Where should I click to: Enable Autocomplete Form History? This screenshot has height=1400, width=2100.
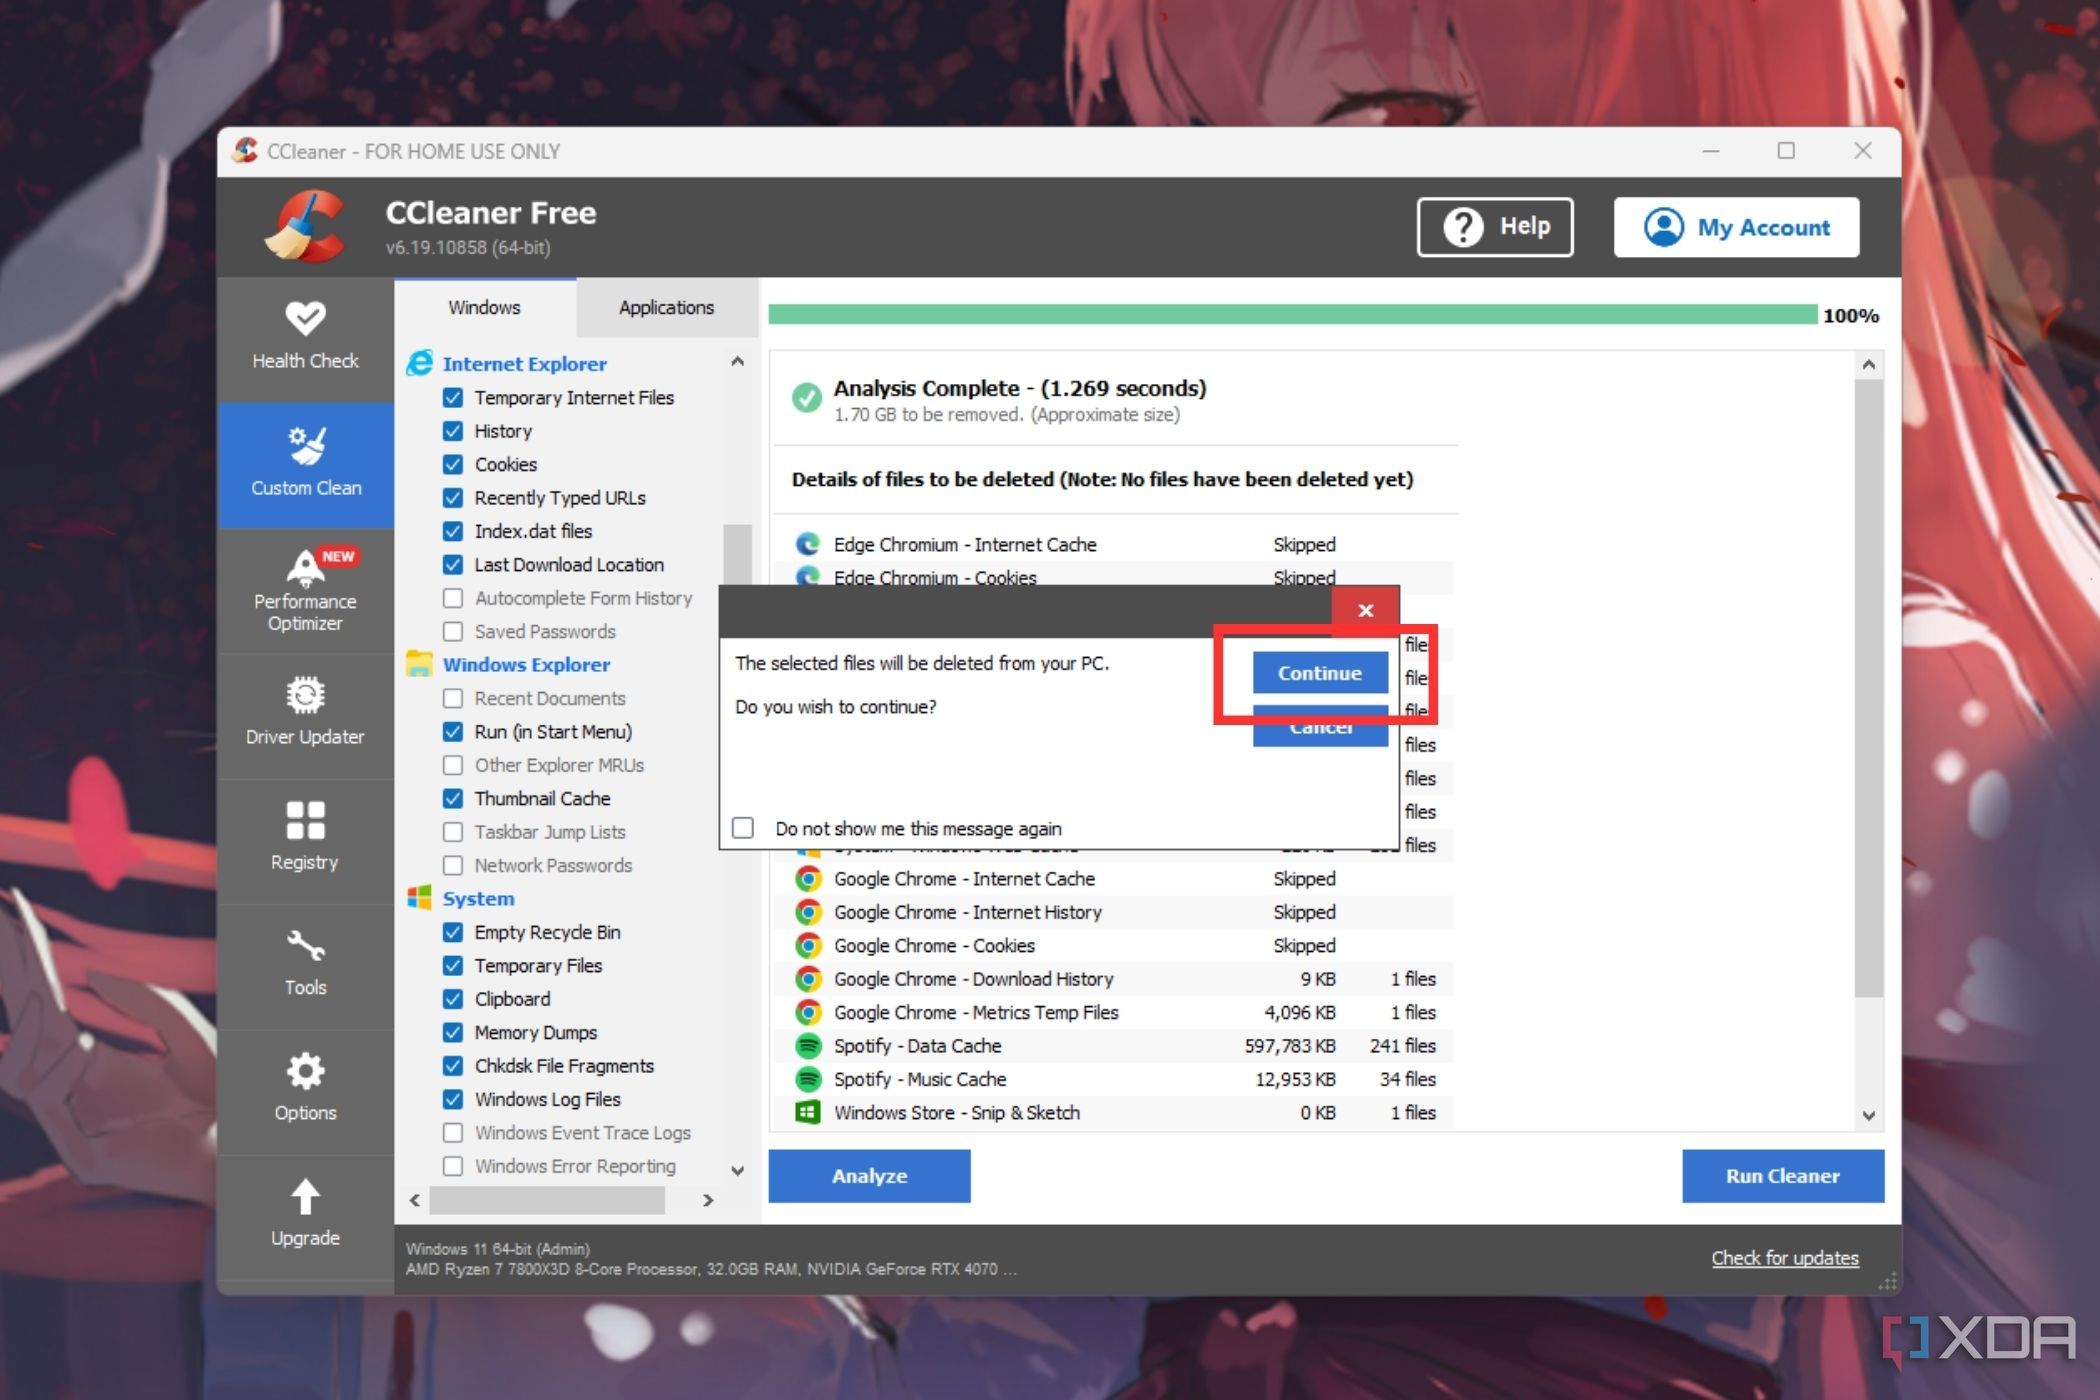453,598
